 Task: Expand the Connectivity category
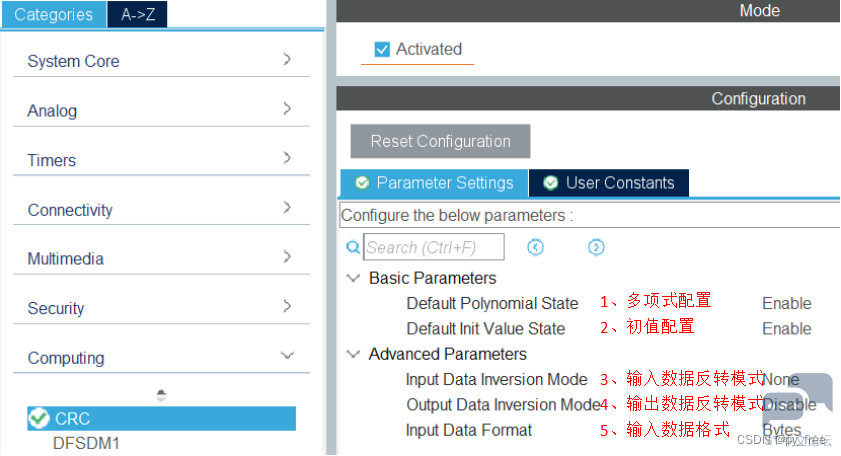tap(161, 209)
